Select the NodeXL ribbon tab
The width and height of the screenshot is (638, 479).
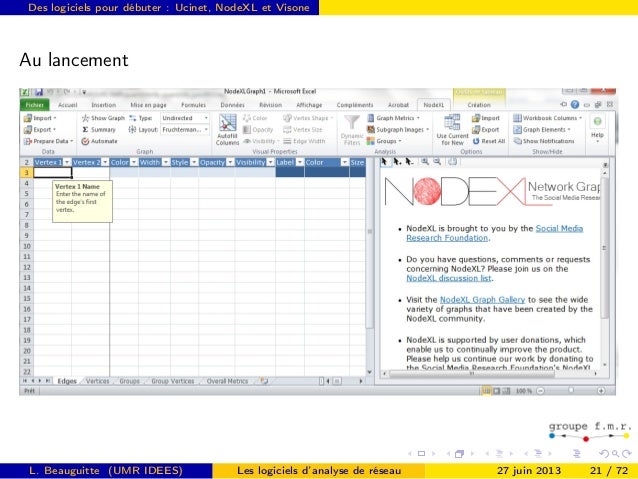[434, 105]
